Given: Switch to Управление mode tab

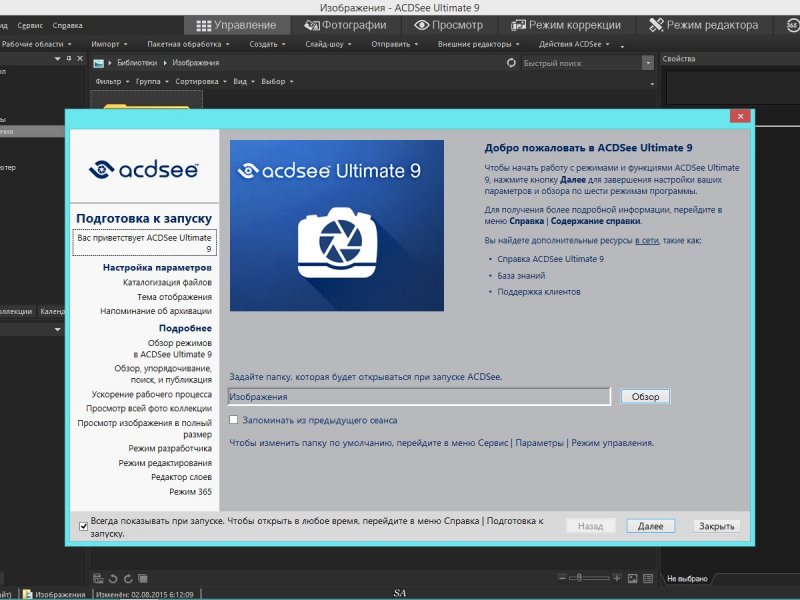Looking at the screenshot, I should coord(236,25).
